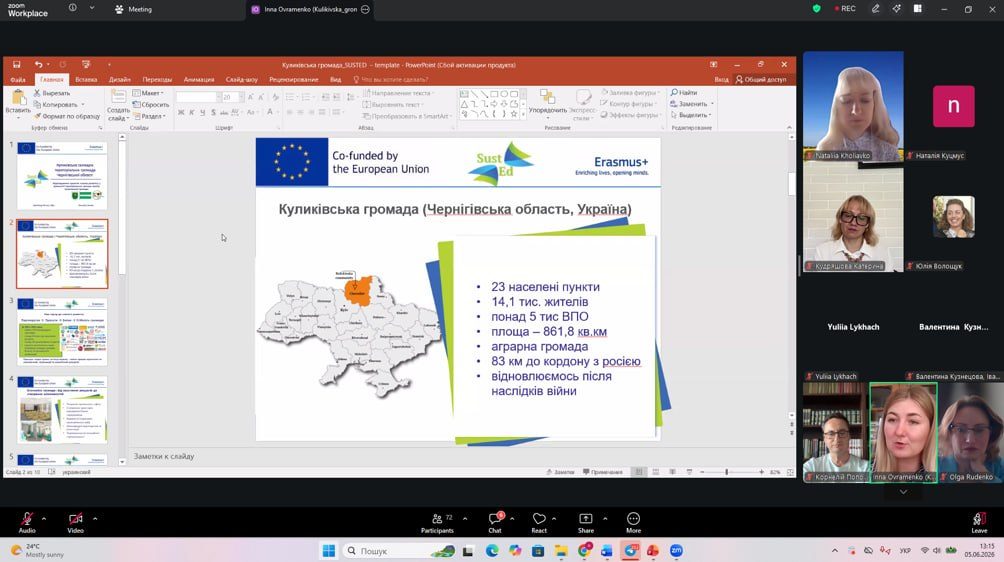Click the Вставить paste icon
Image resolution: width=1004 pixels, height=562 pixels.
click(18, 97)
